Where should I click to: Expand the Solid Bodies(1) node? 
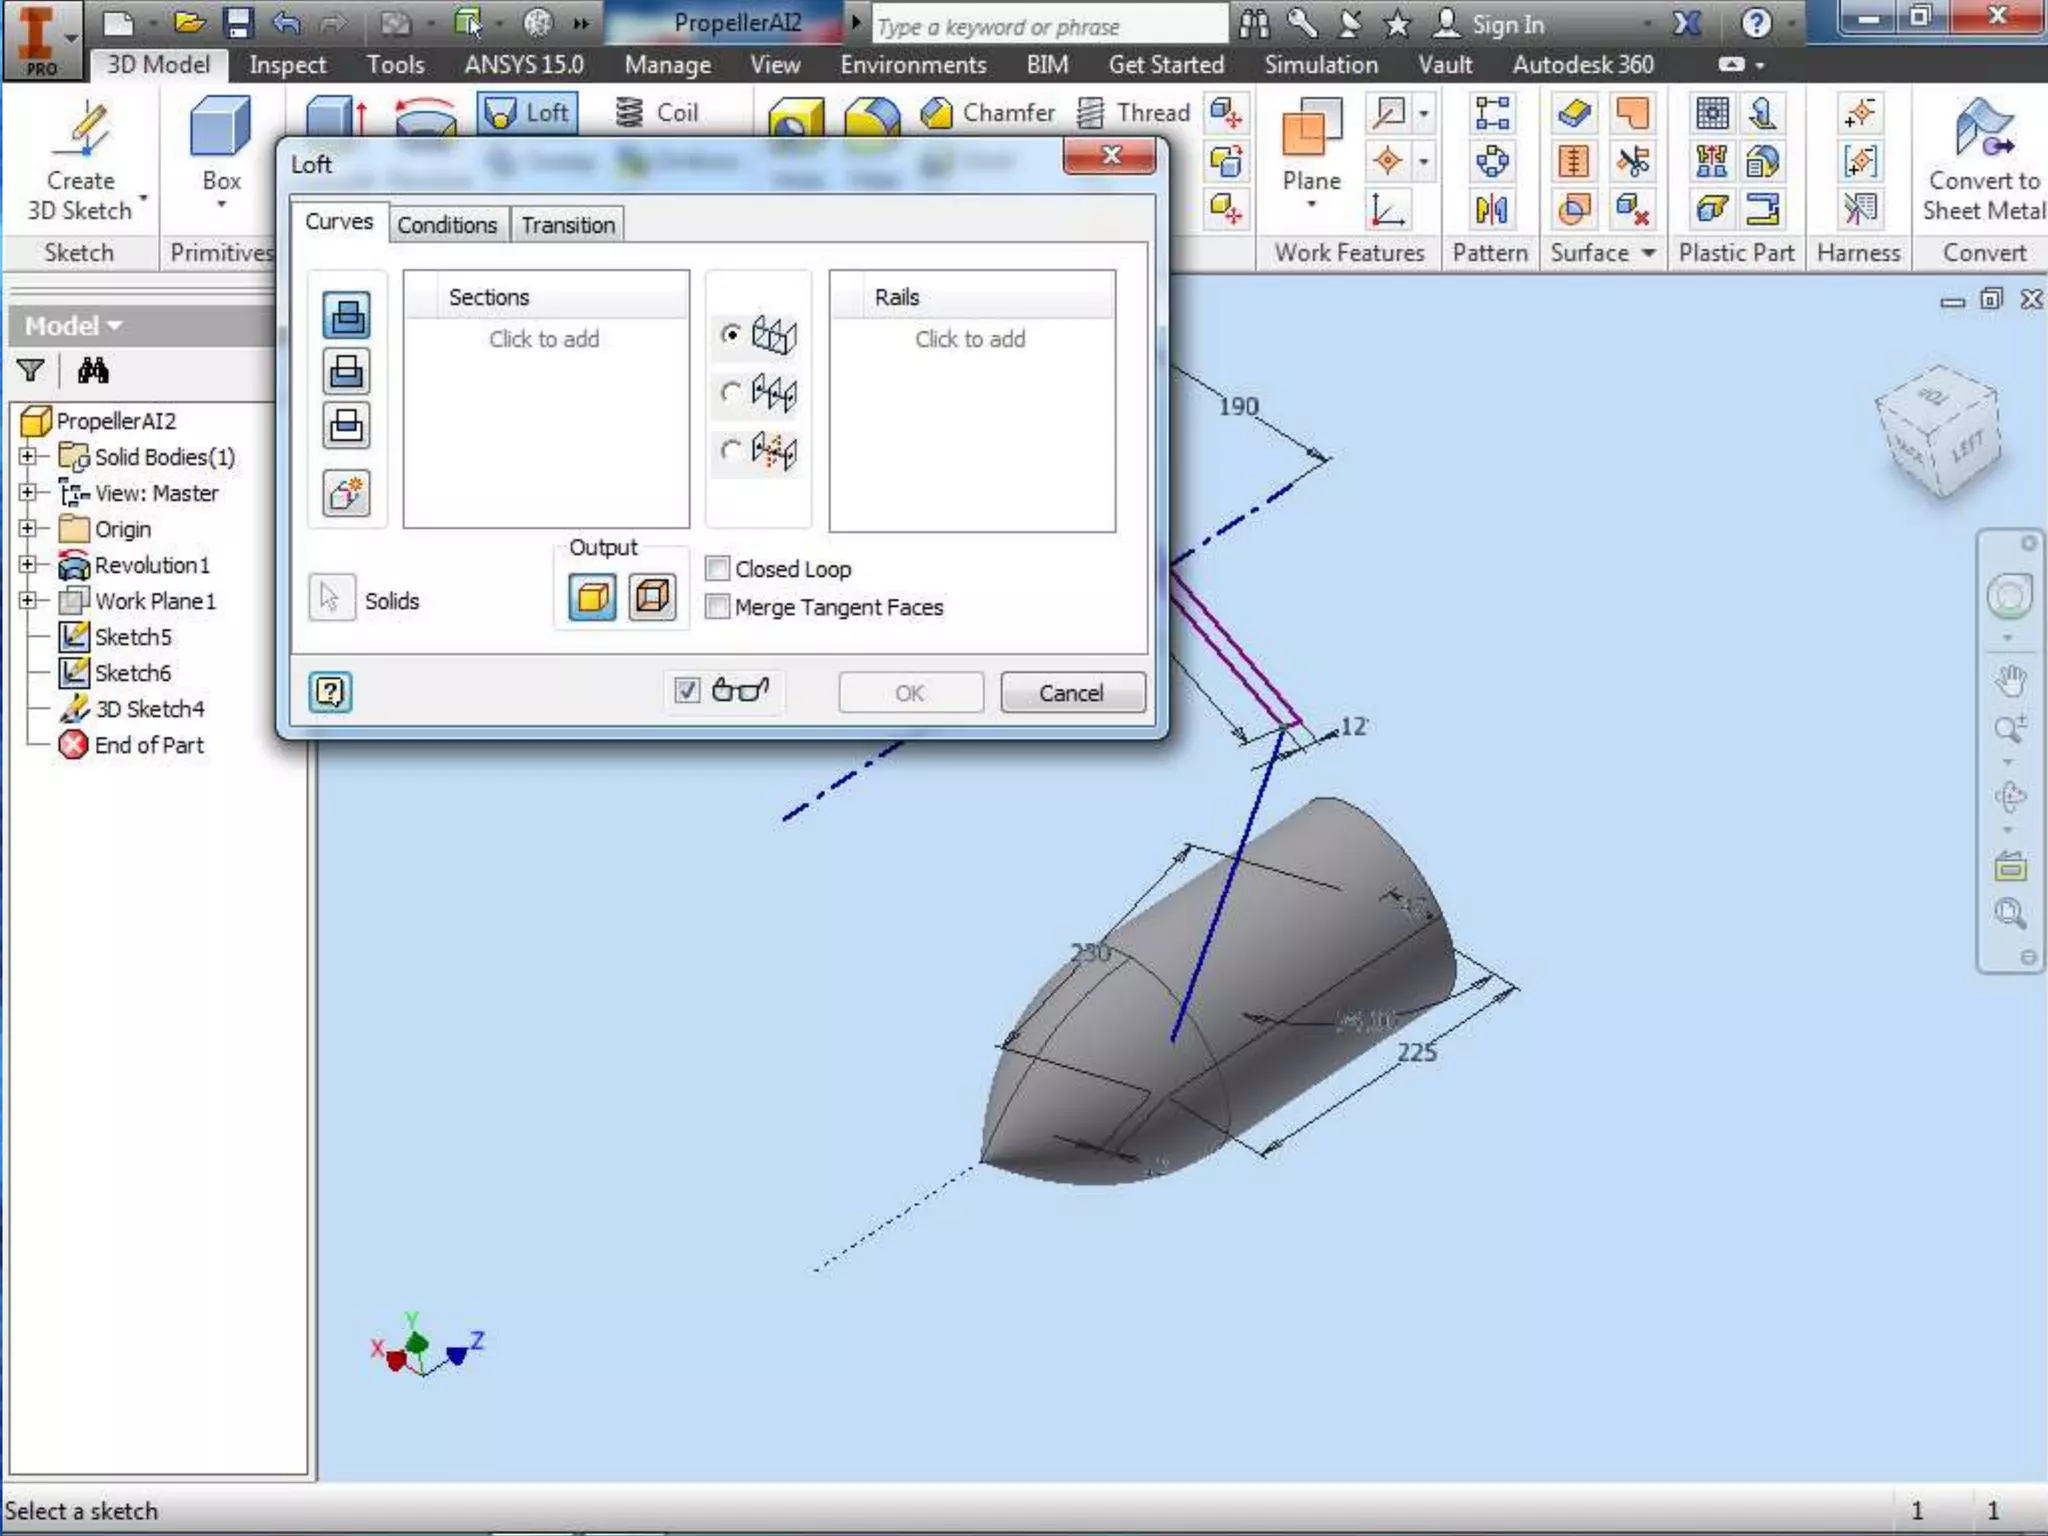[x=28, y=457]
